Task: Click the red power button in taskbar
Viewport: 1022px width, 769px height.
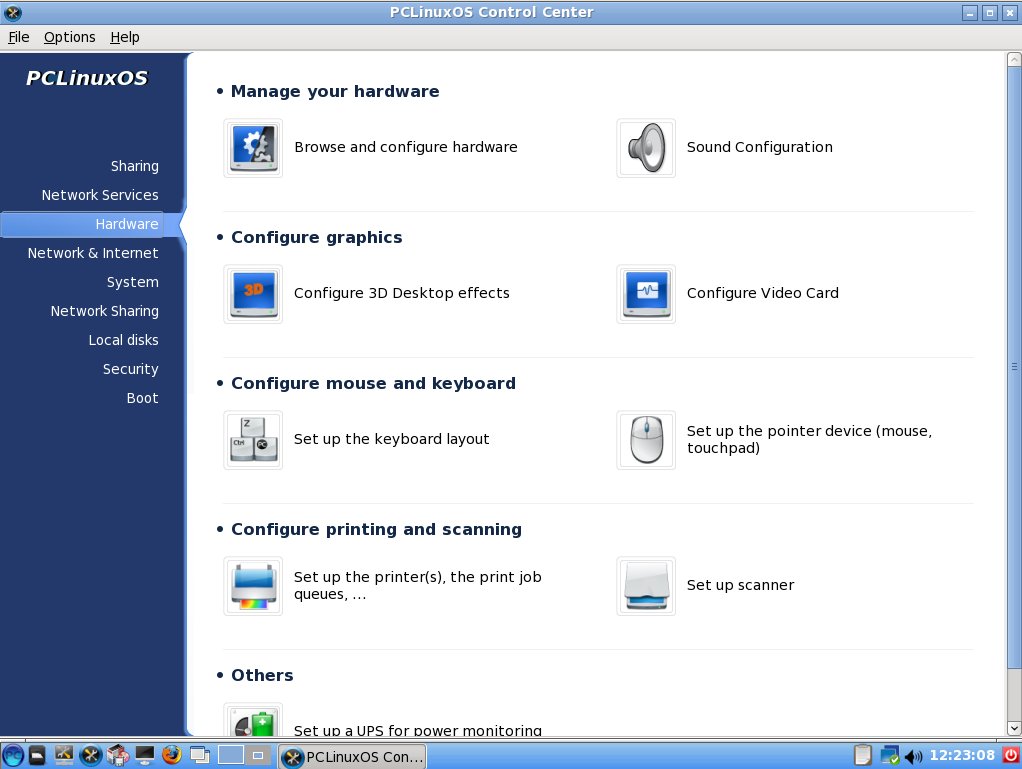Action: (1011, 755)
